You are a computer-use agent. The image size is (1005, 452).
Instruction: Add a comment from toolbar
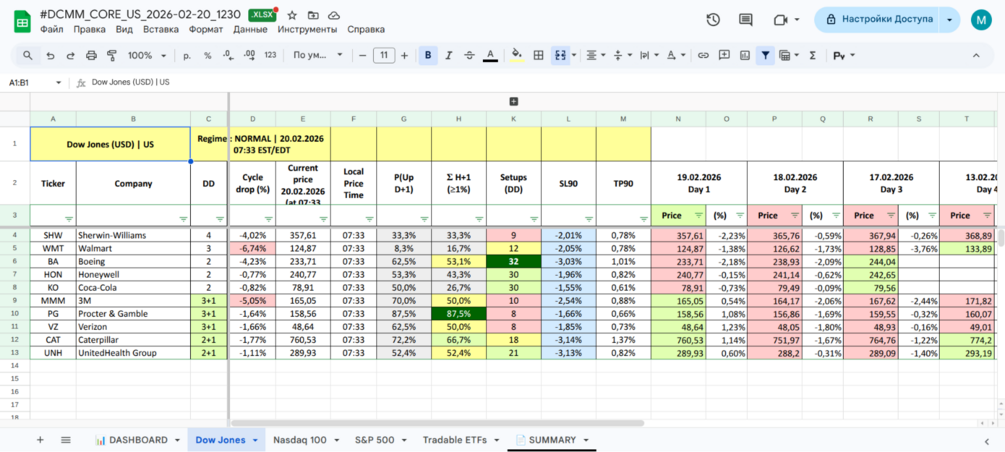point(724,56)
